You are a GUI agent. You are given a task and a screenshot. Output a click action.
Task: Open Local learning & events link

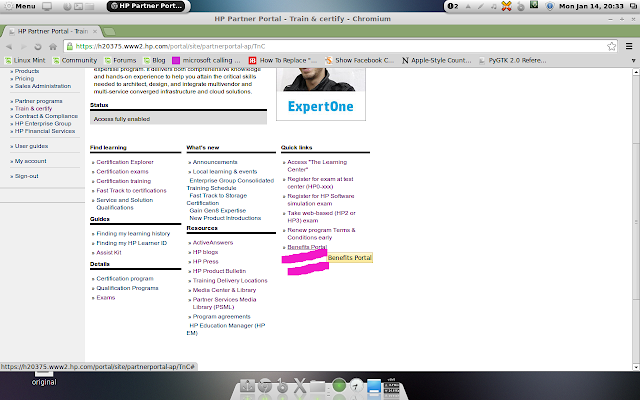[x=225, y=171]
